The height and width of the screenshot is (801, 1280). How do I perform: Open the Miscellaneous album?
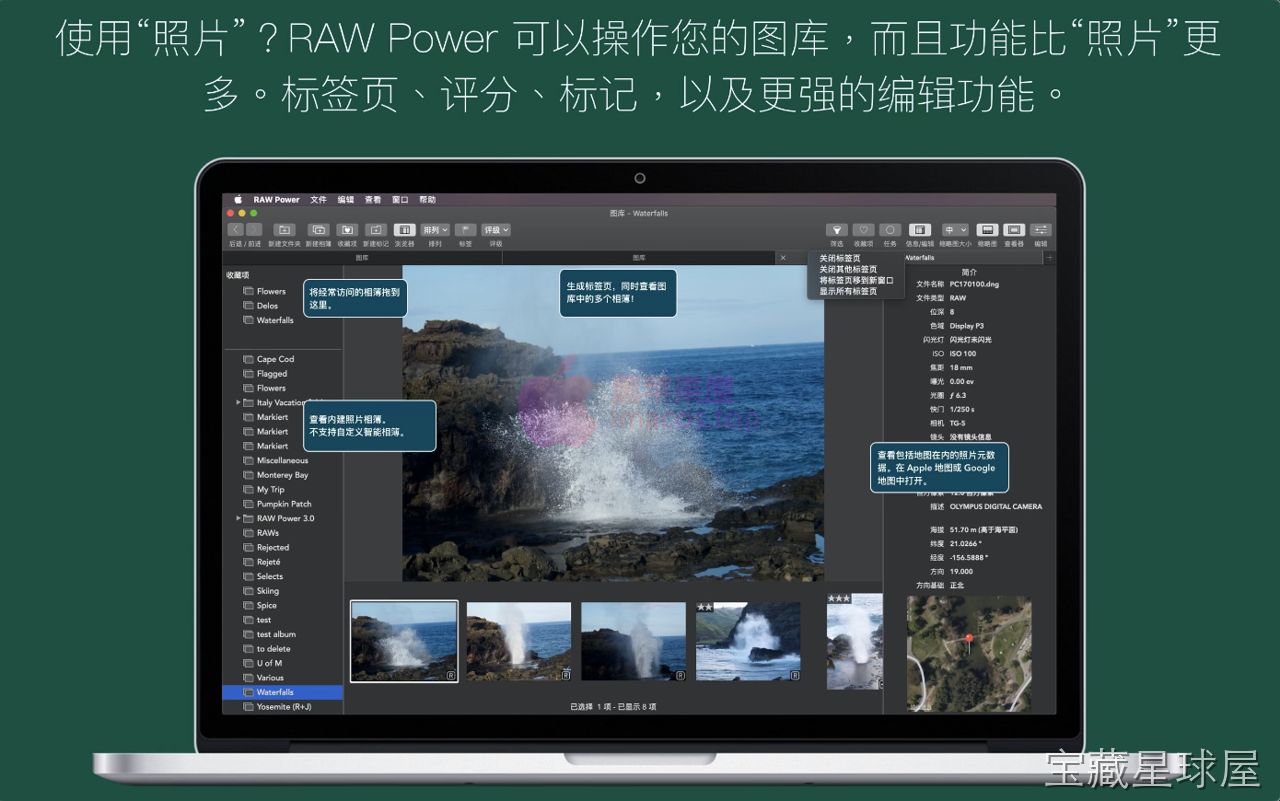tap(282, 461)
